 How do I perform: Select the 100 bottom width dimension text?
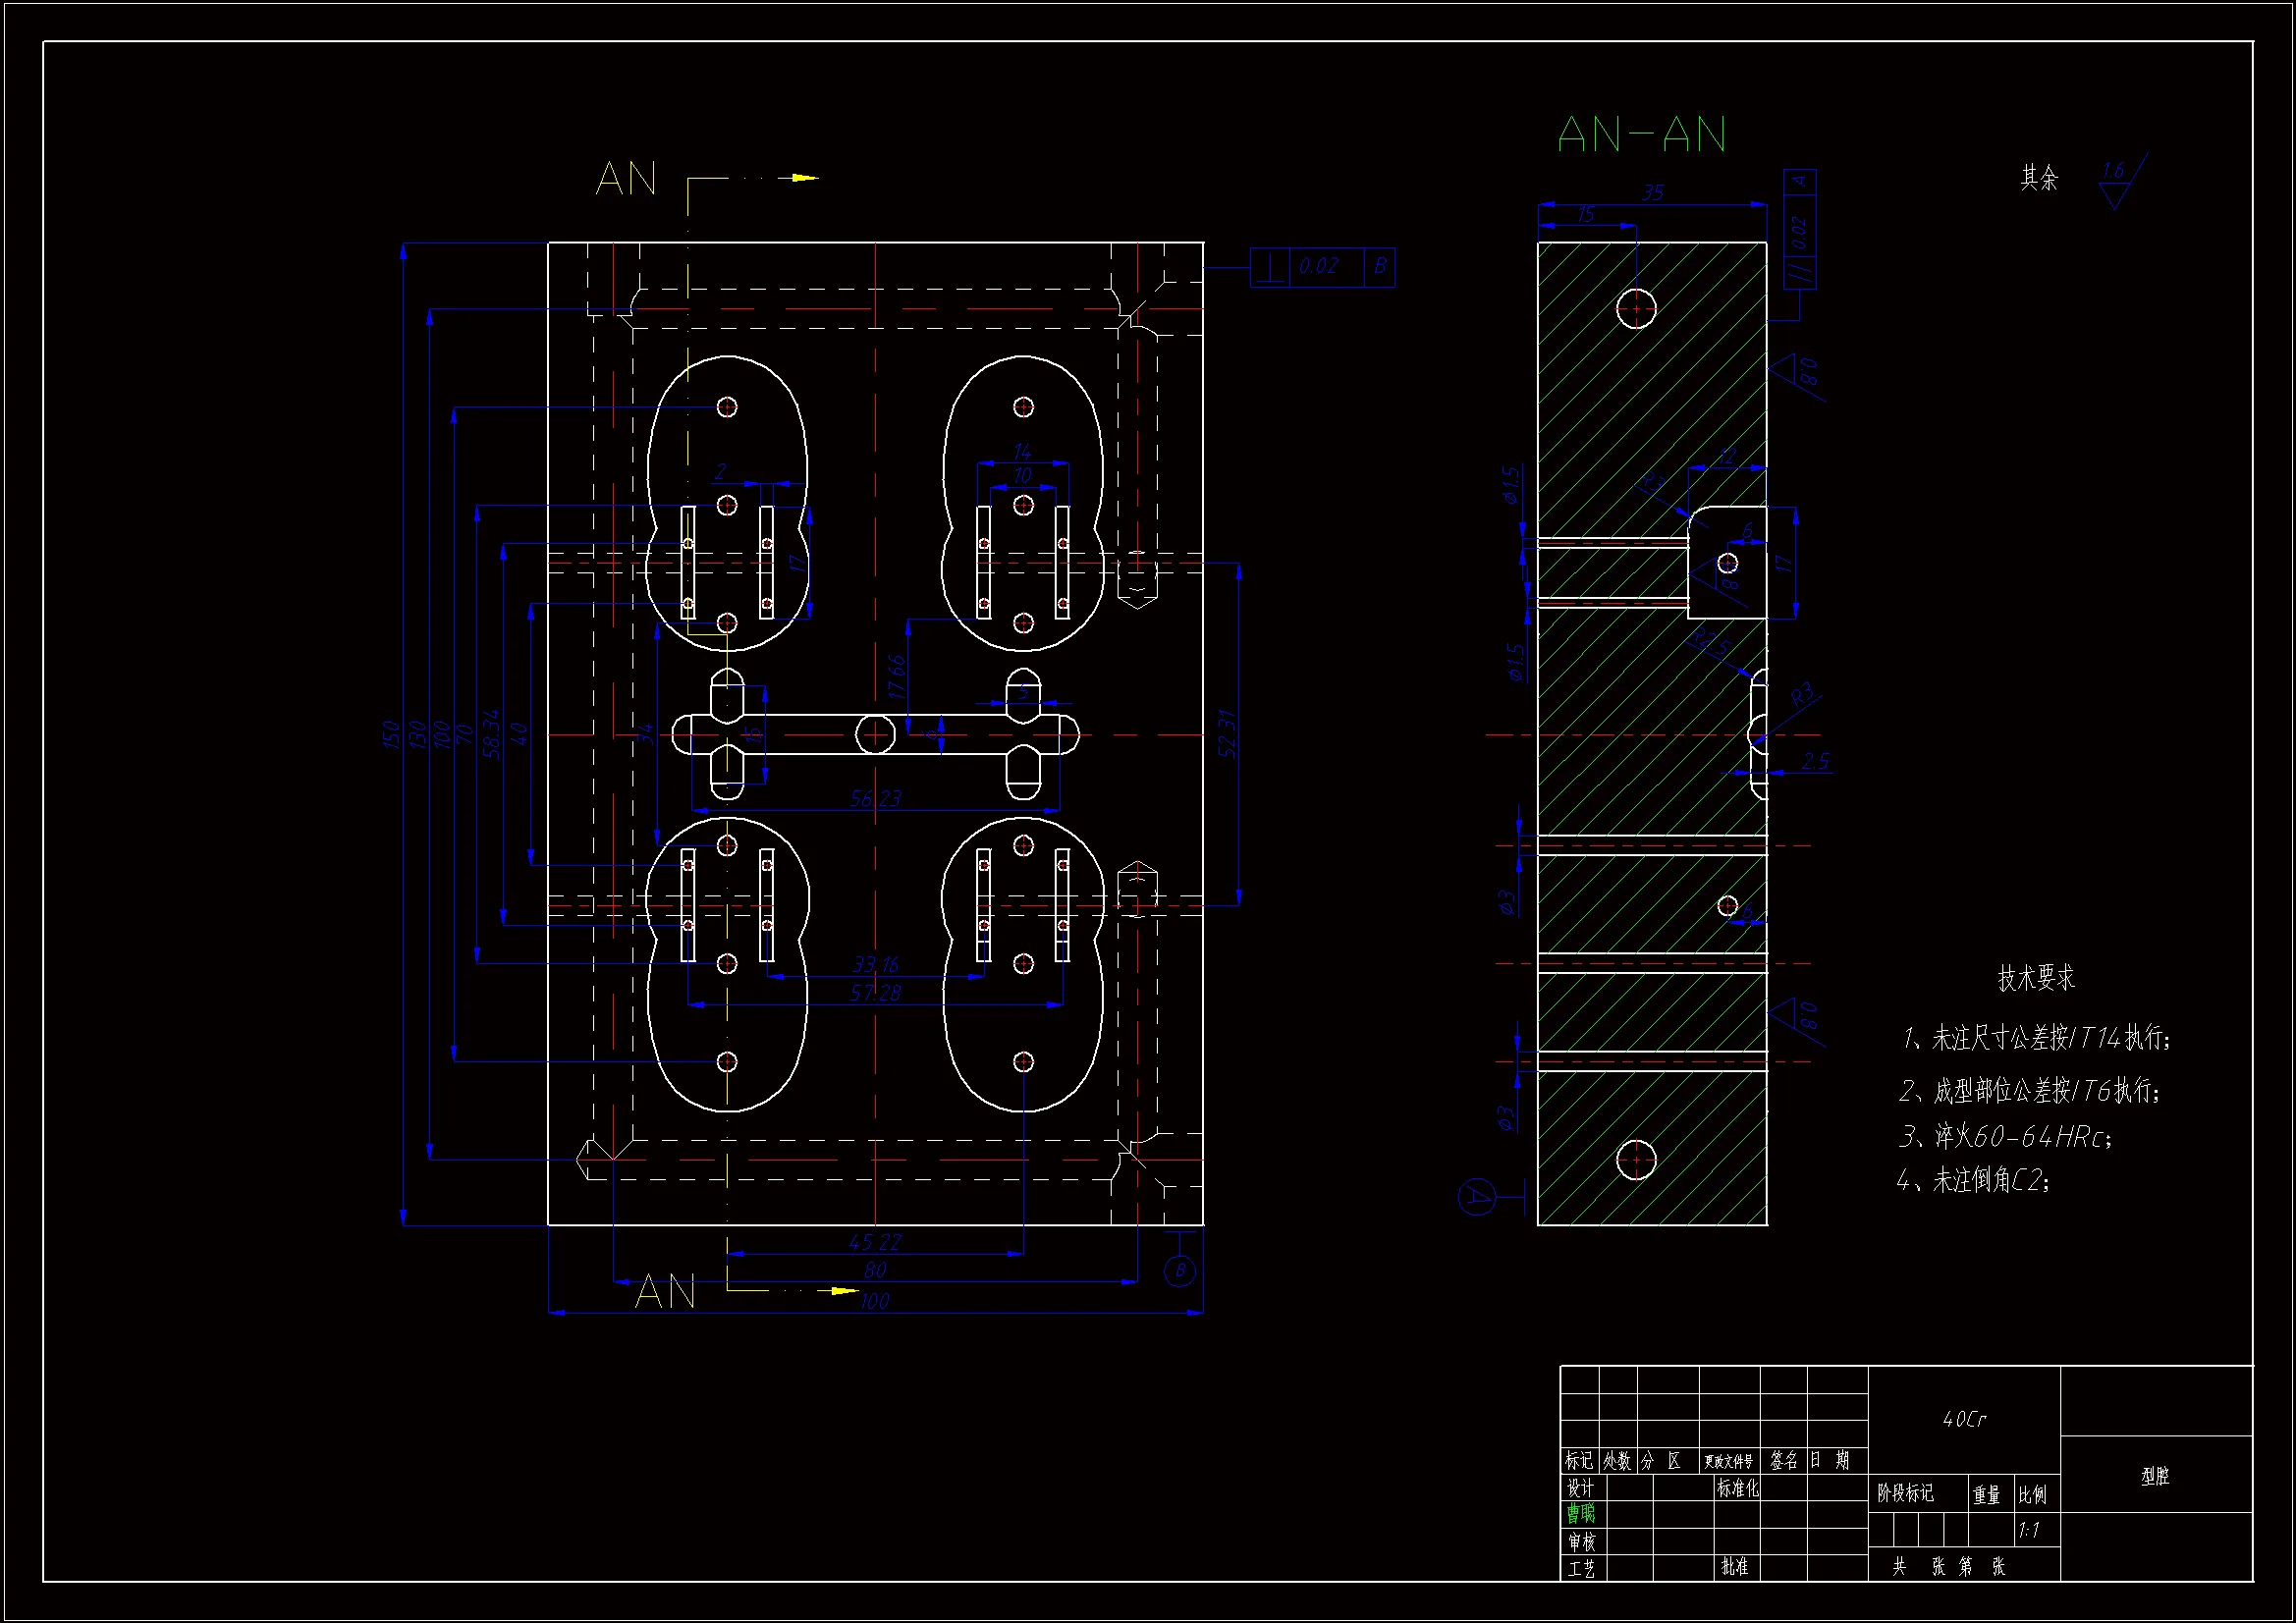point(875,1301)
